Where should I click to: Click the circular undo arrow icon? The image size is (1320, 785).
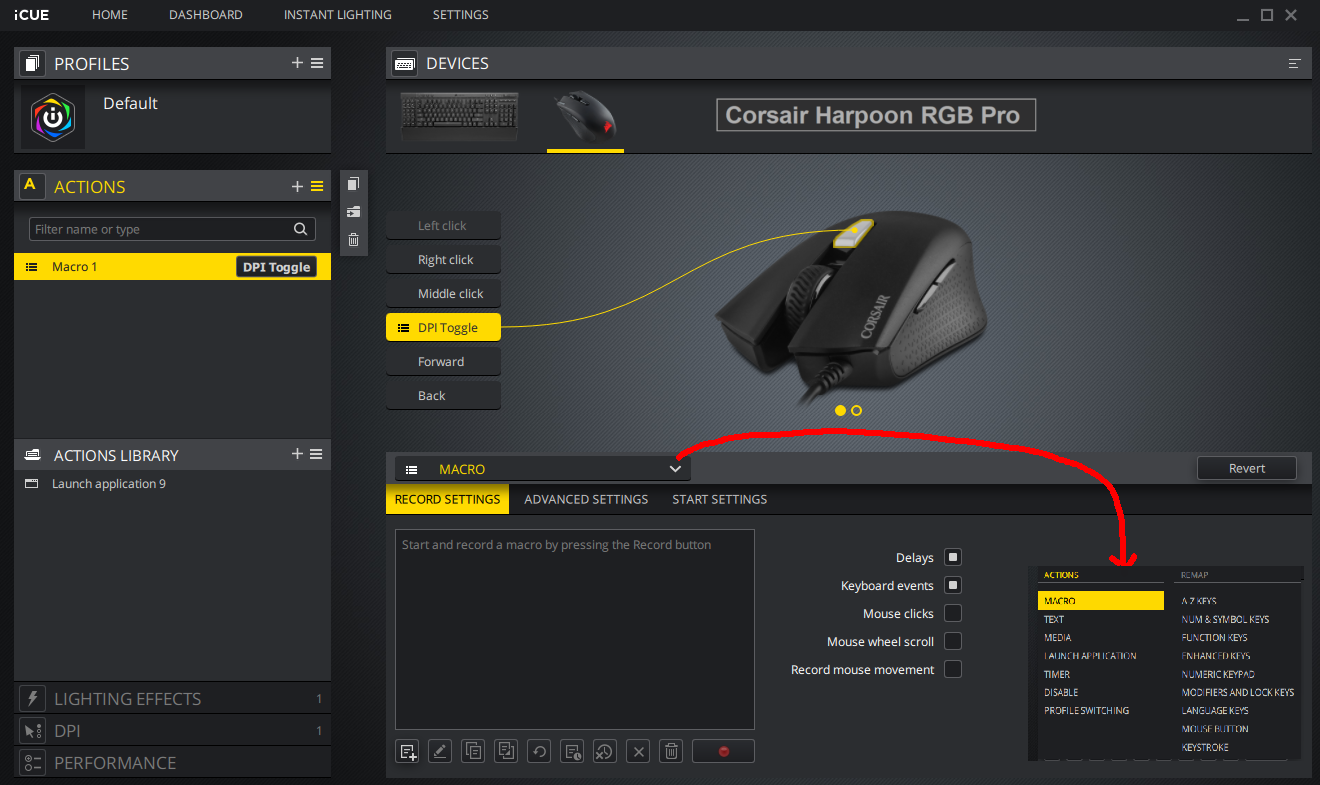tap(539, 752)
